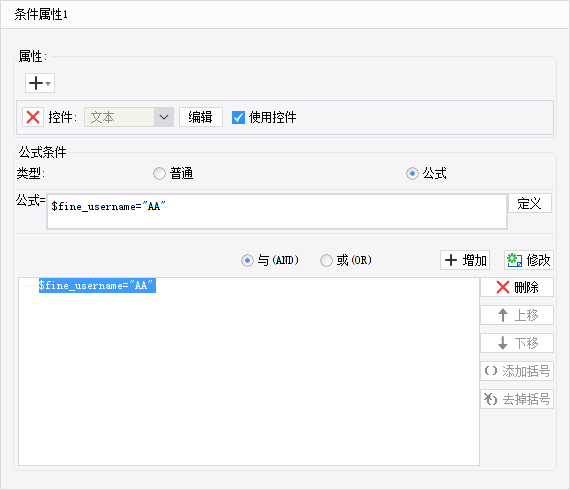Choose the 与(AND) radio option
Screen dimensions: 570x490
247,260
